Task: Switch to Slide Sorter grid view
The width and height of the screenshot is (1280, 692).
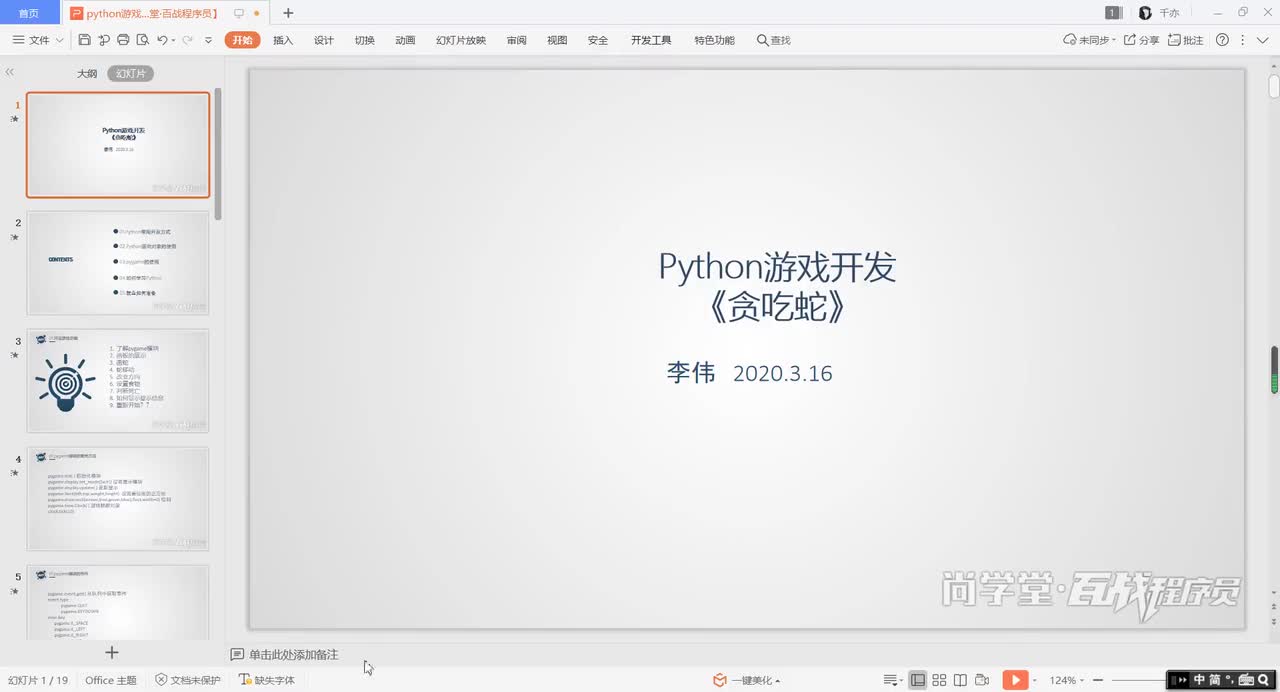Action: click(x=939, y=680)
